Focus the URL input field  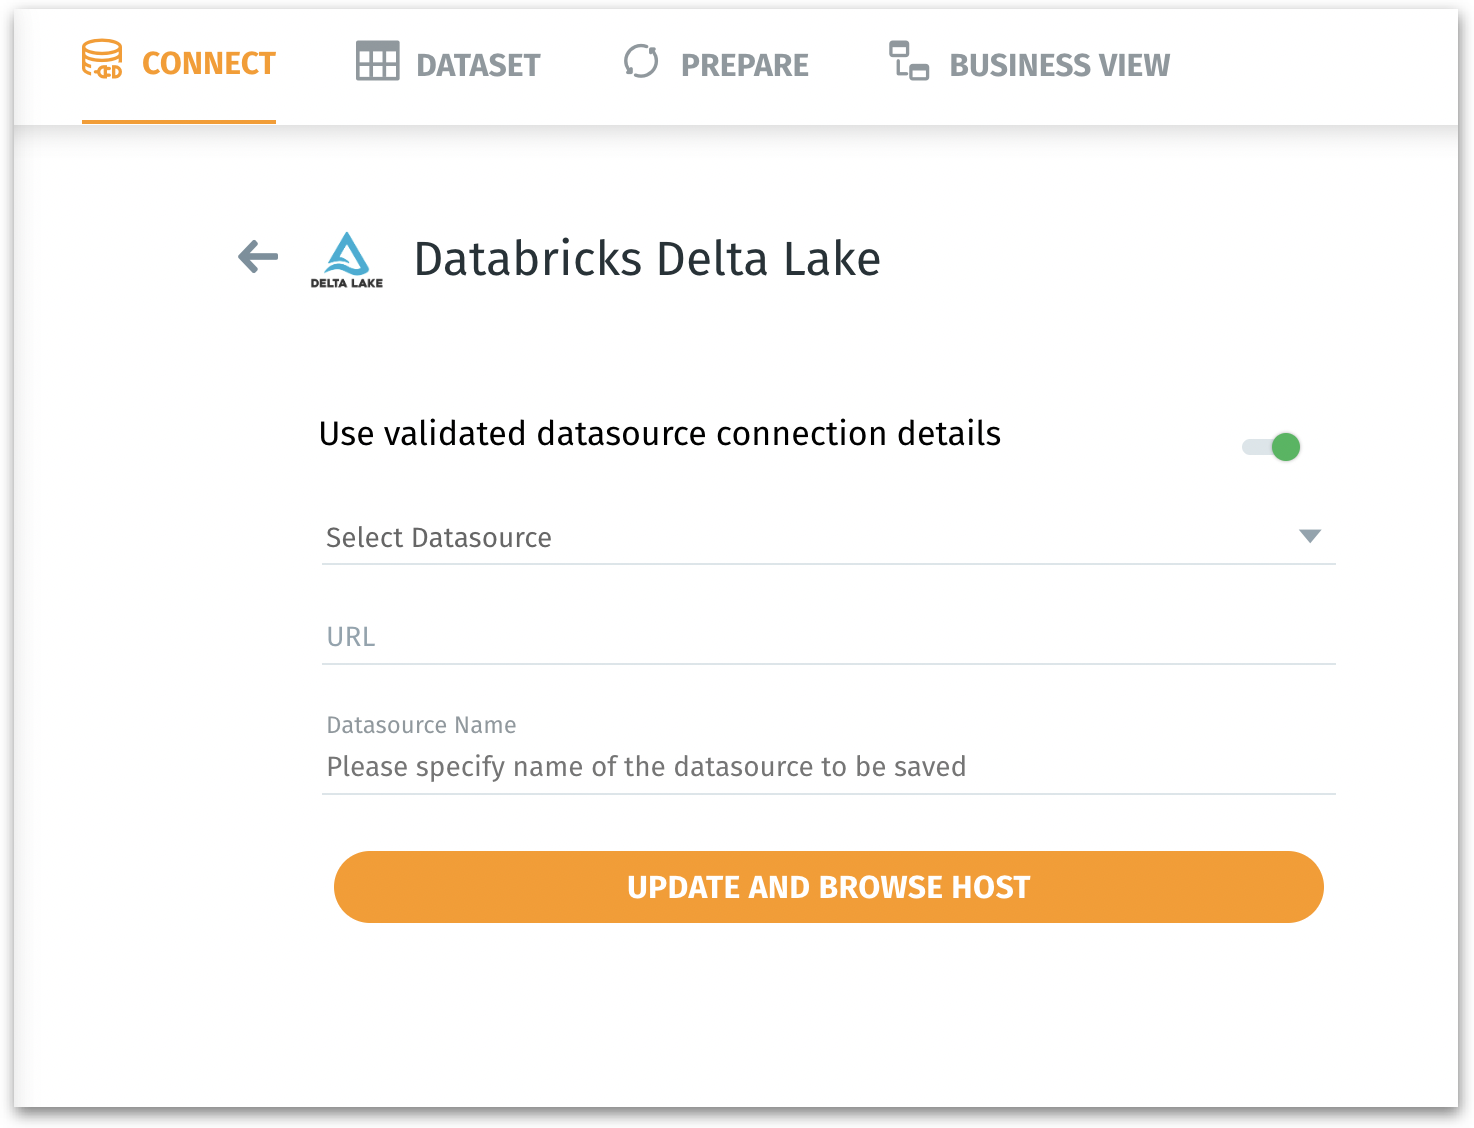(x=828, y=637)
